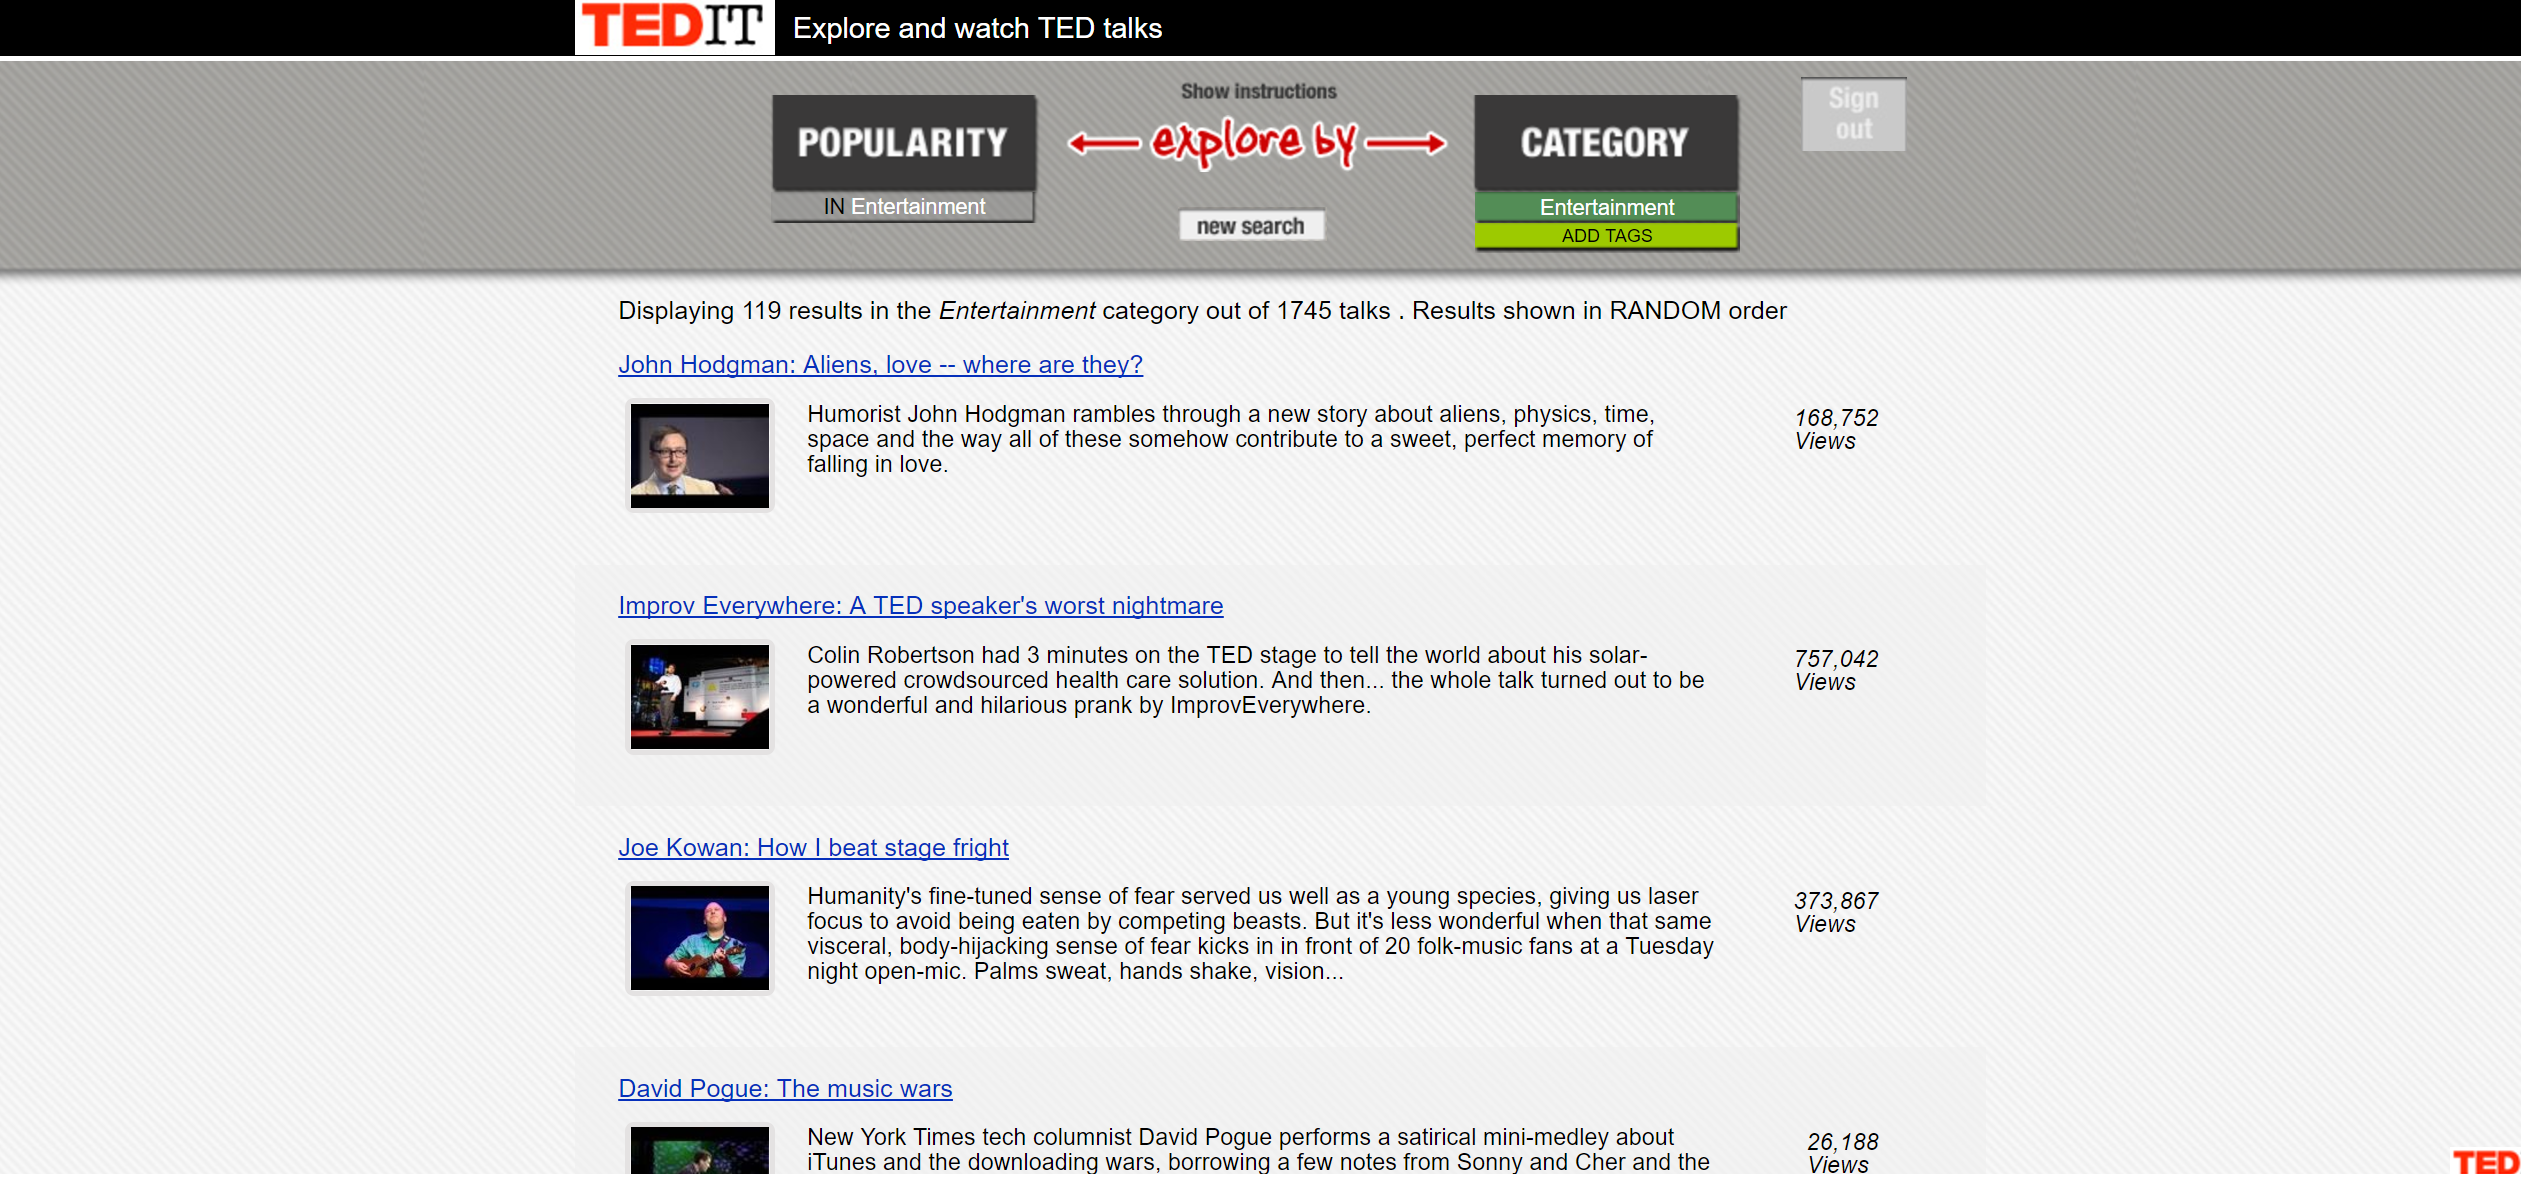Viewport: 2525px width, 1180px height.
Task: Click the John Hodgman talk description
Action: (1231, 439)
